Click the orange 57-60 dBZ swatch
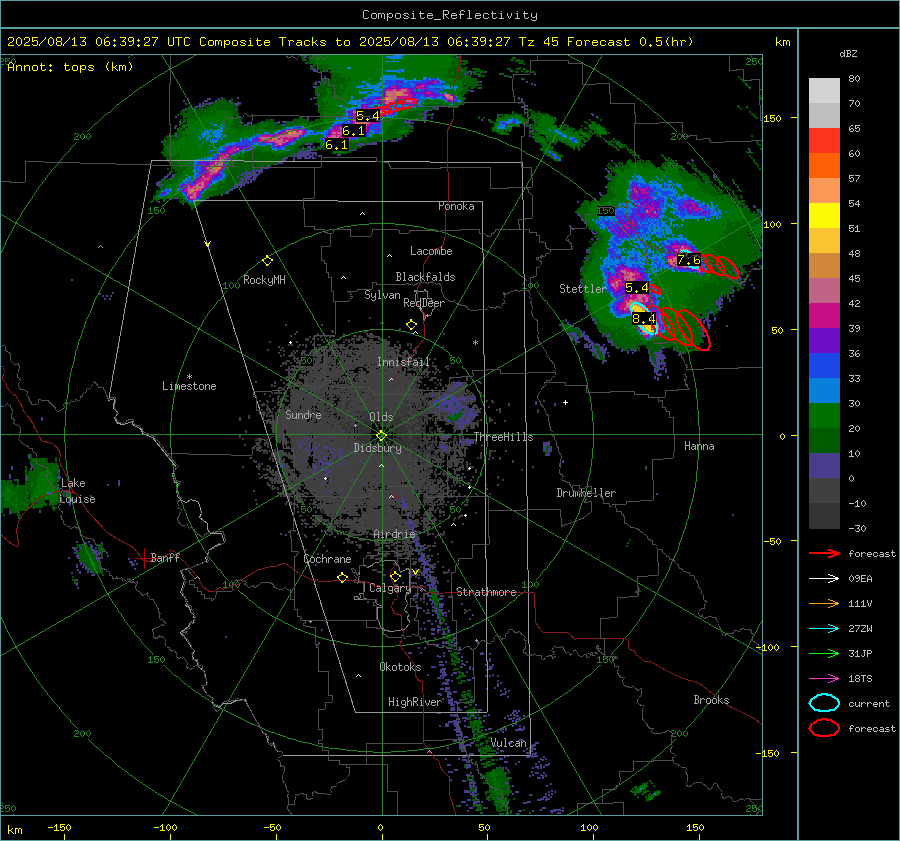The height and width of the screenshot is (841, 900). click(824, 166)
